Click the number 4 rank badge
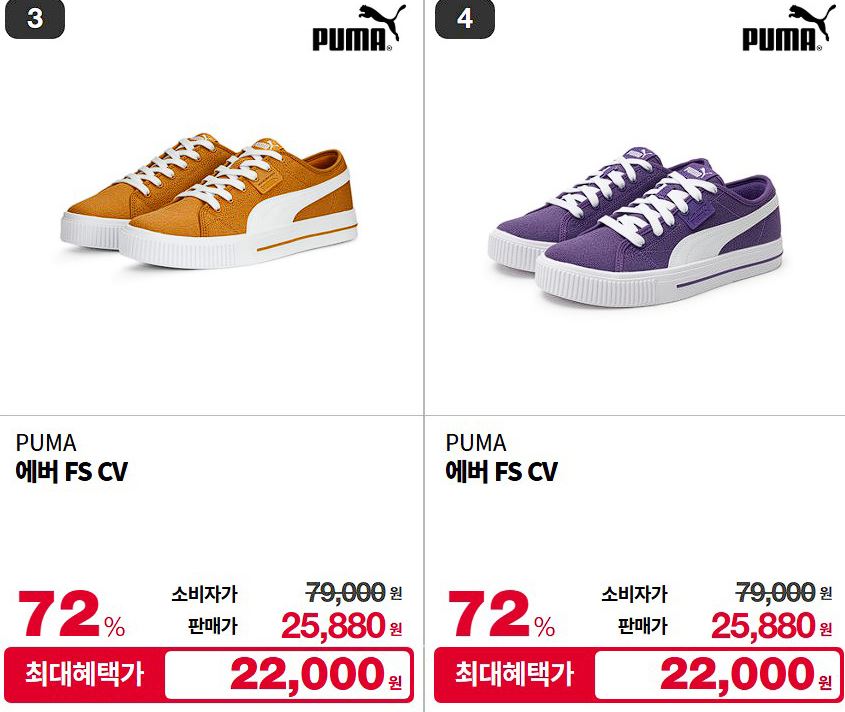Screen dimensions: 845x712 (465, 19)
